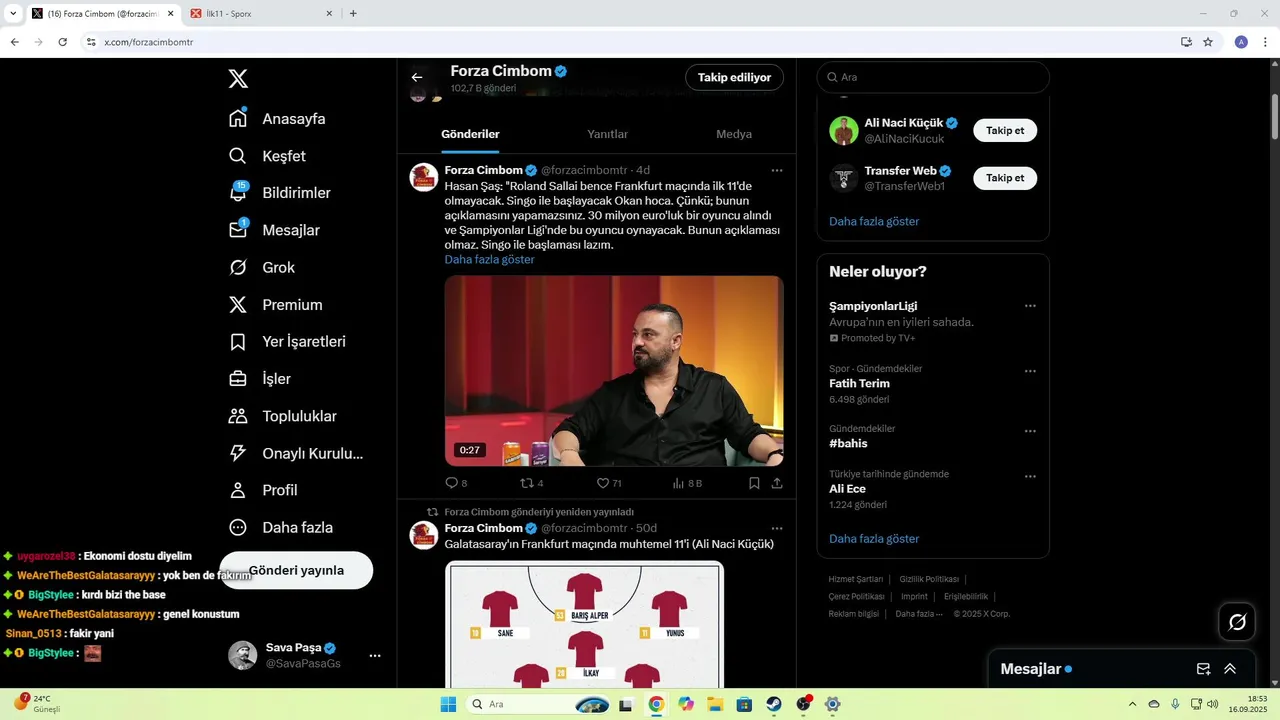
Task: Open @forzacimbomtr handle on first post
Action: coord(584,170)
